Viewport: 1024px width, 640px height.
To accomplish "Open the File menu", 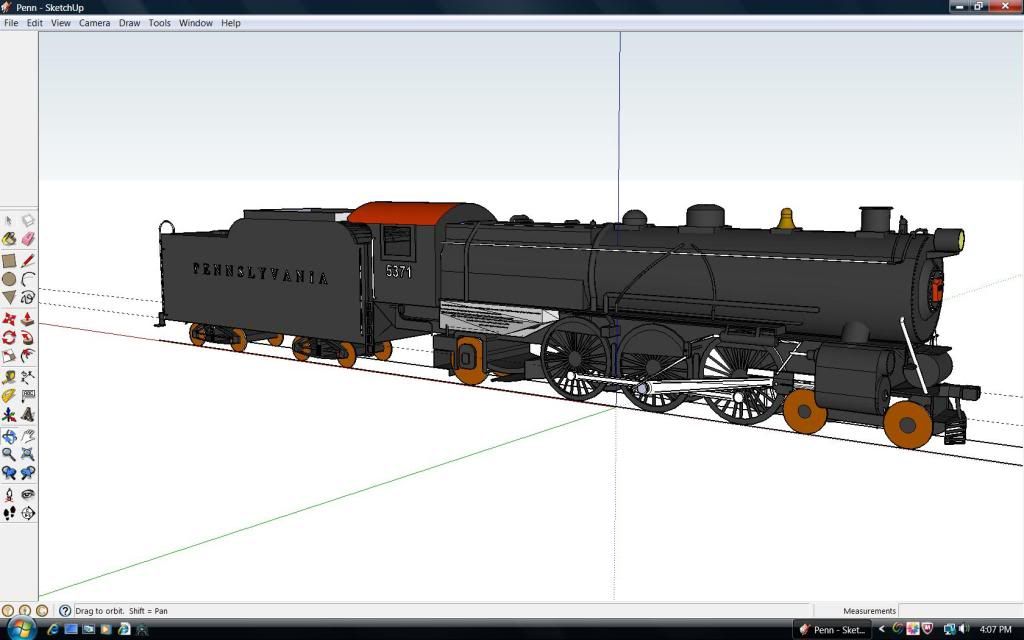I will tap(11, 23).
